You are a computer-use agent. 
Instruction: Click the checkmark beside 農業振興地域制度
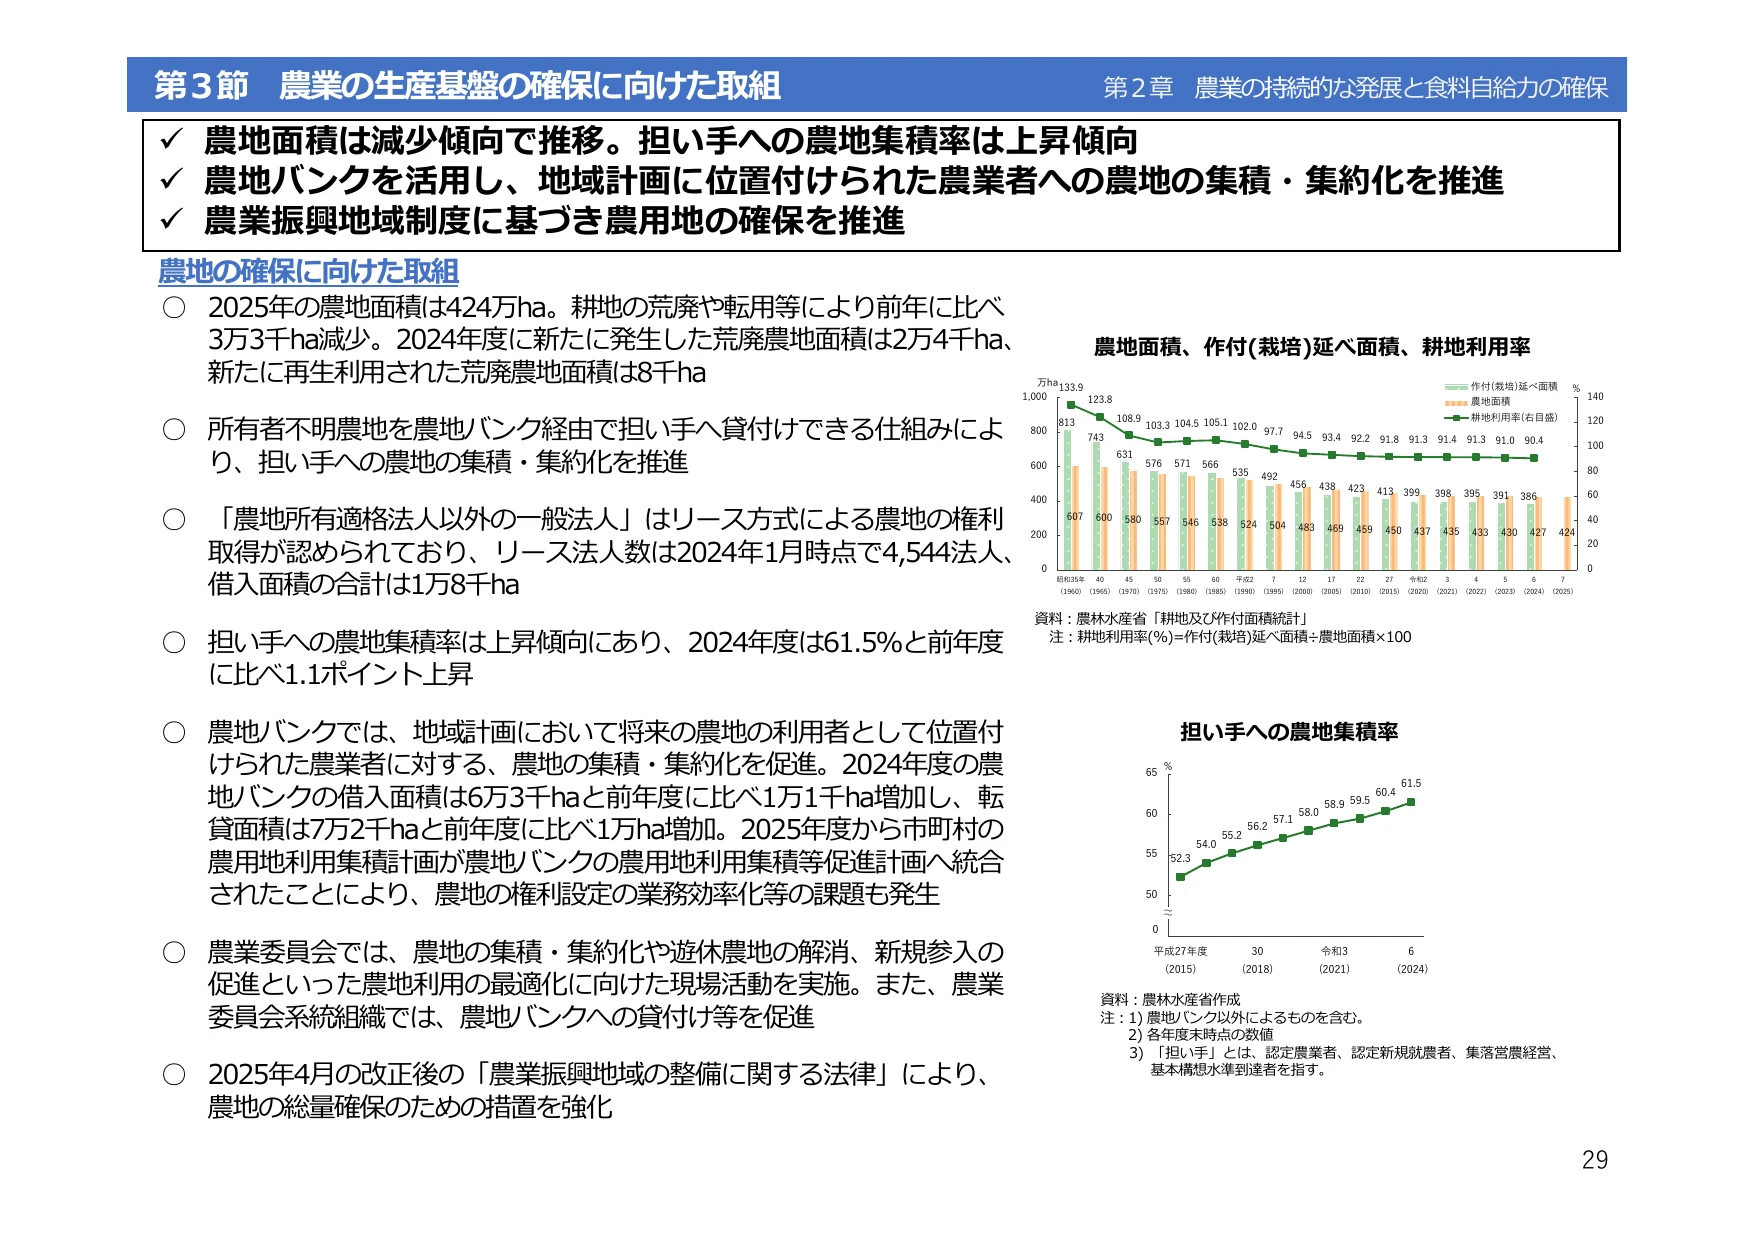coord(171,219)
